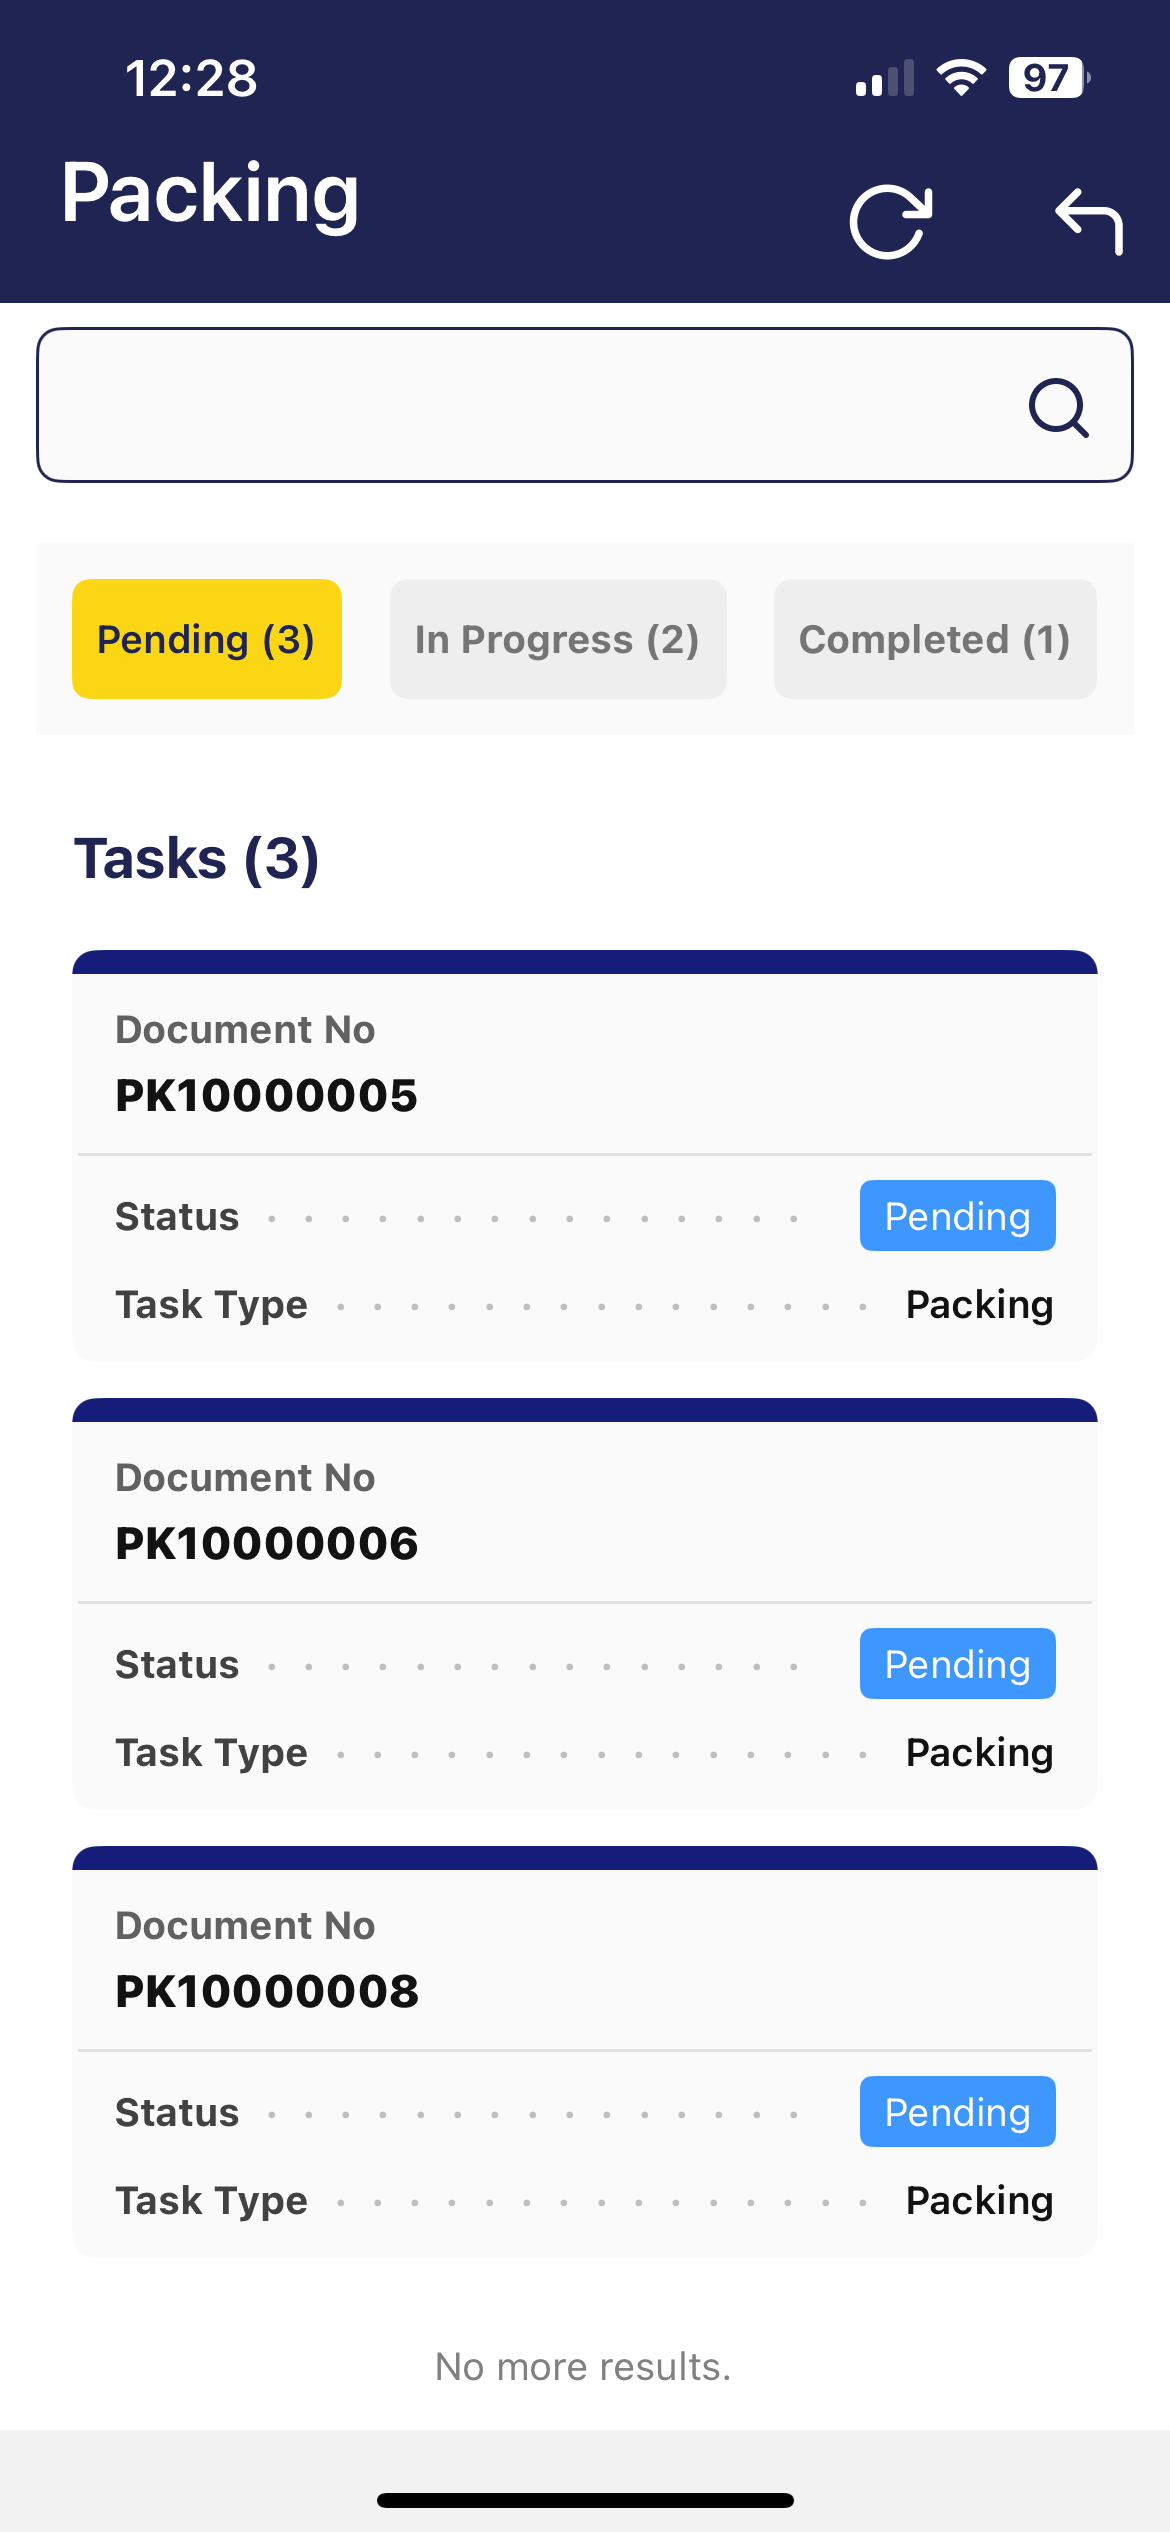Tap the refresh icon in header
1170x2532 pixels.
click(x=890, y=221)
